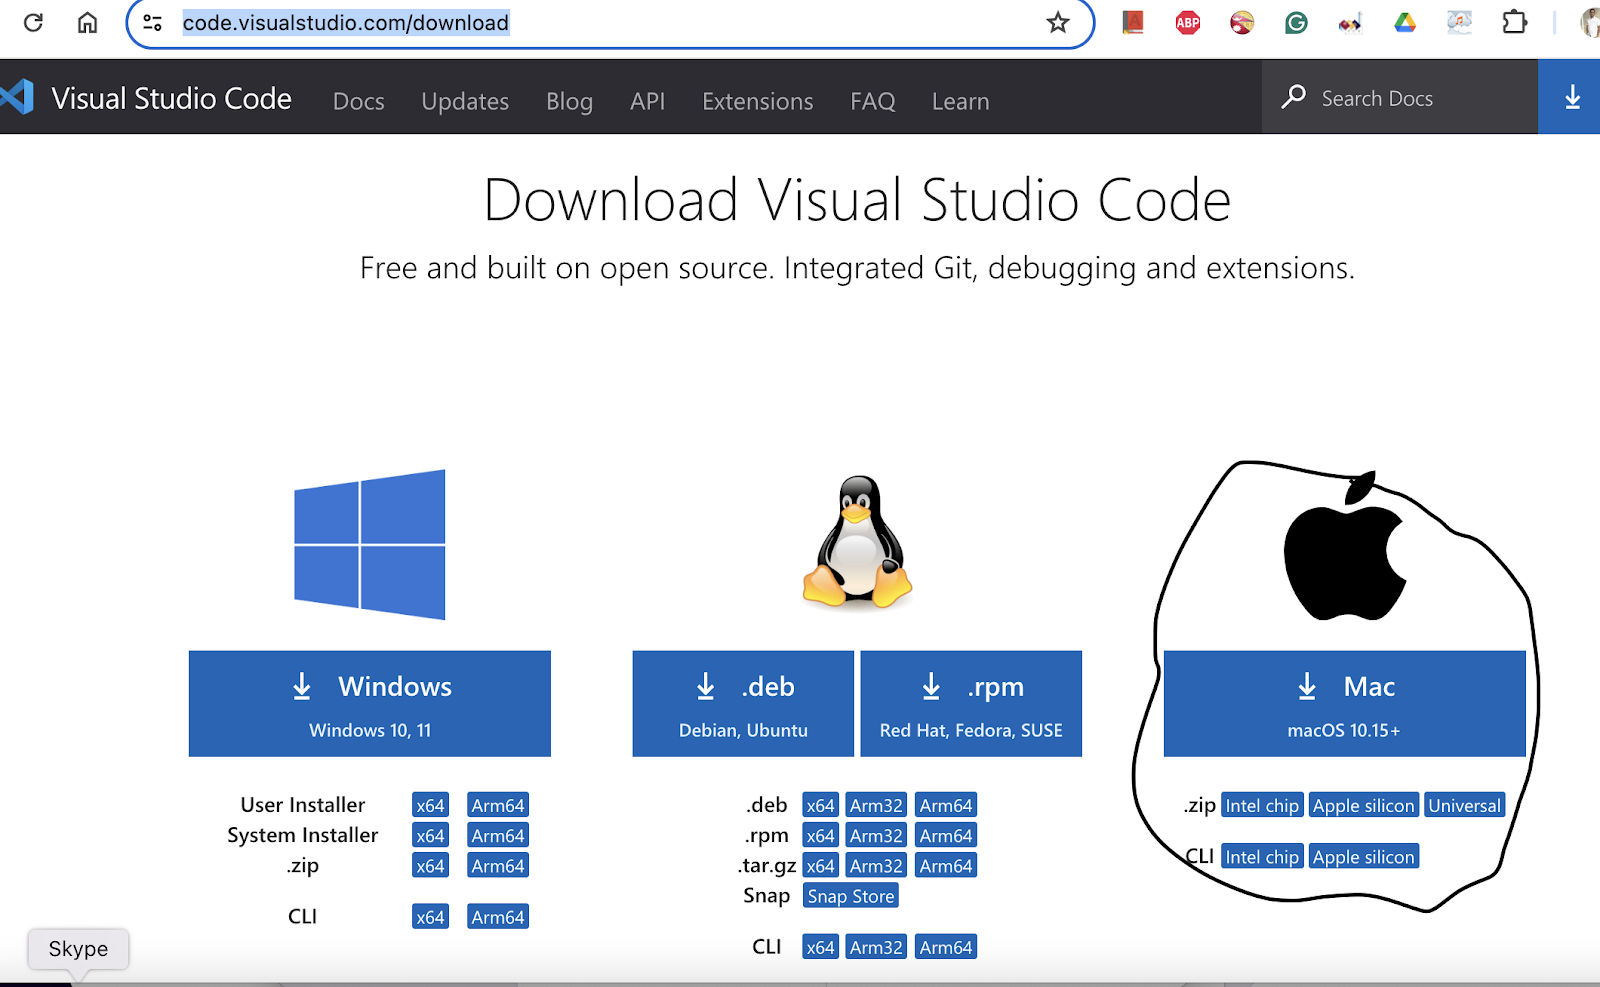This screenshot has height=987, width=1600.
Task: Open the Extensions menu item
Action: (x=758, y=101)
